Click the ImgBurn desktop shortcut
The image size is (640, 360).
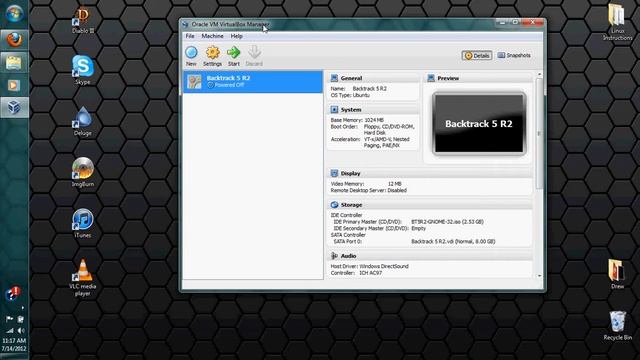83,172
